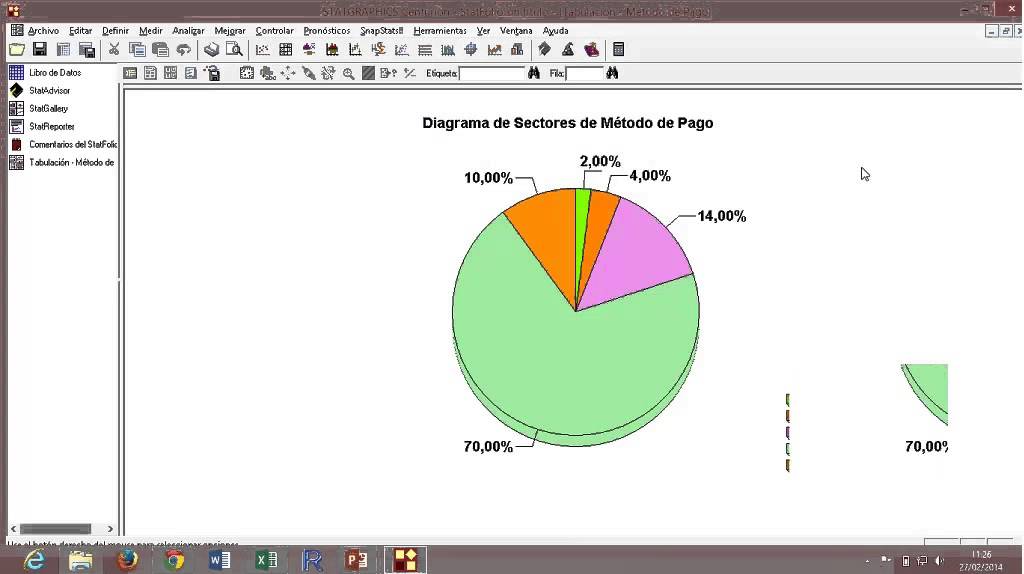Screen dimensions: 1024x574
Task: Select StatGallery in the navigation pane
Action: (x=48, y=108)
